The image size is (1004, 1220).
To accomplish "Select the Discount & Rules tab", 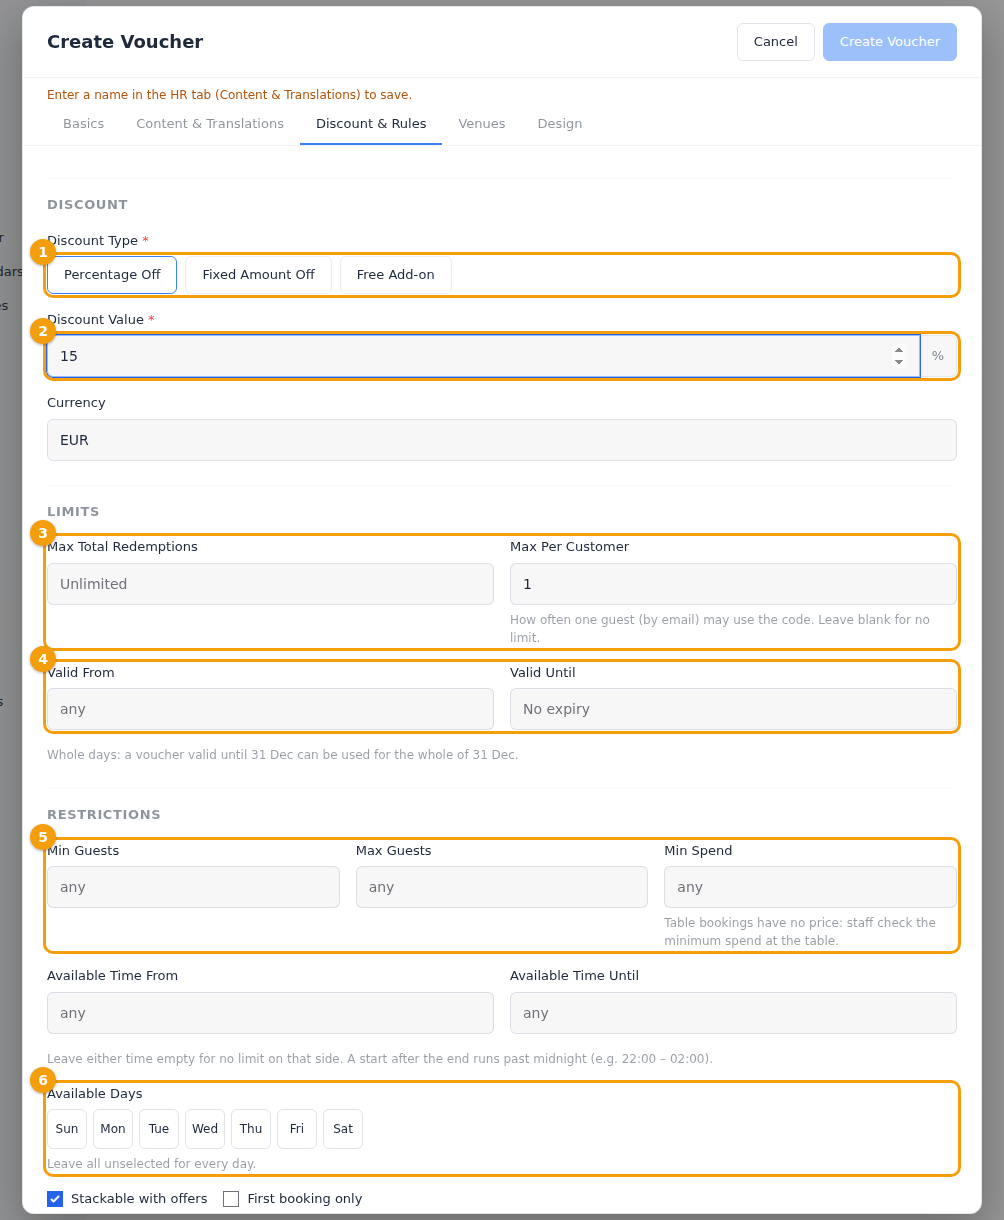I will click(371, 124).
